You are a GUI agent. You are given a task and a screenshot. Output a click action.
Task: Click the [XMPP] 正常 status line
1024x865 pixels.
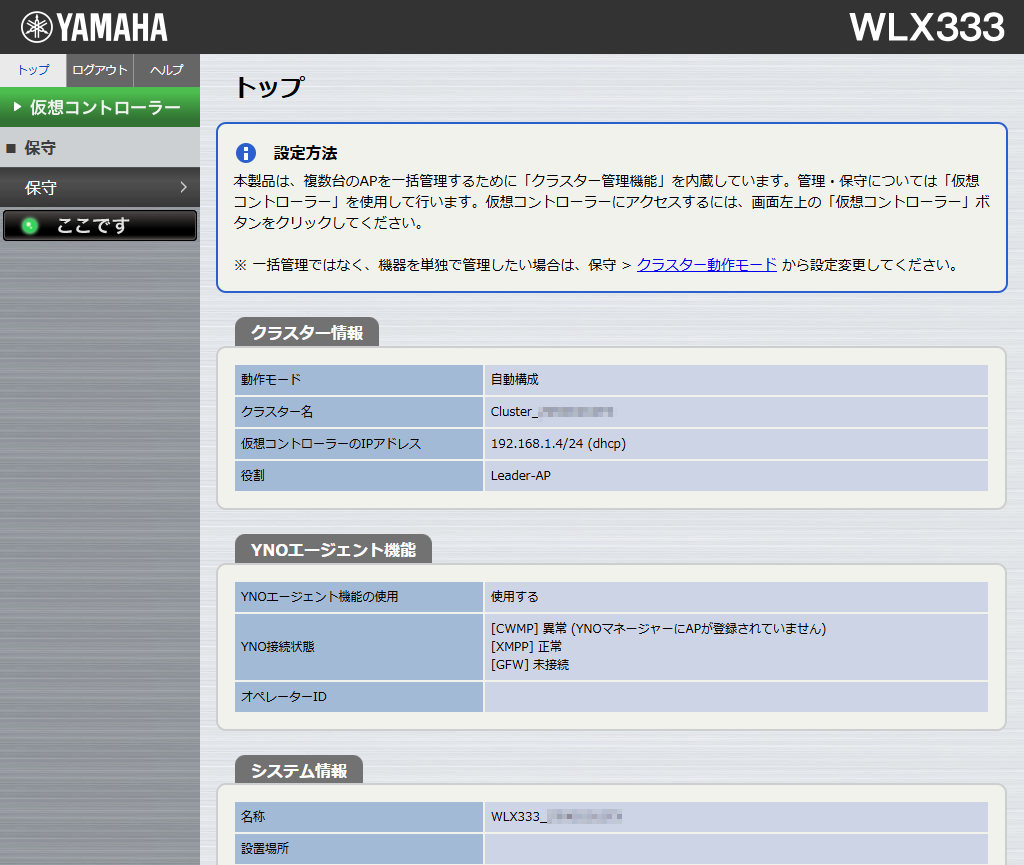pyautogui.click(x=526, y=646)
